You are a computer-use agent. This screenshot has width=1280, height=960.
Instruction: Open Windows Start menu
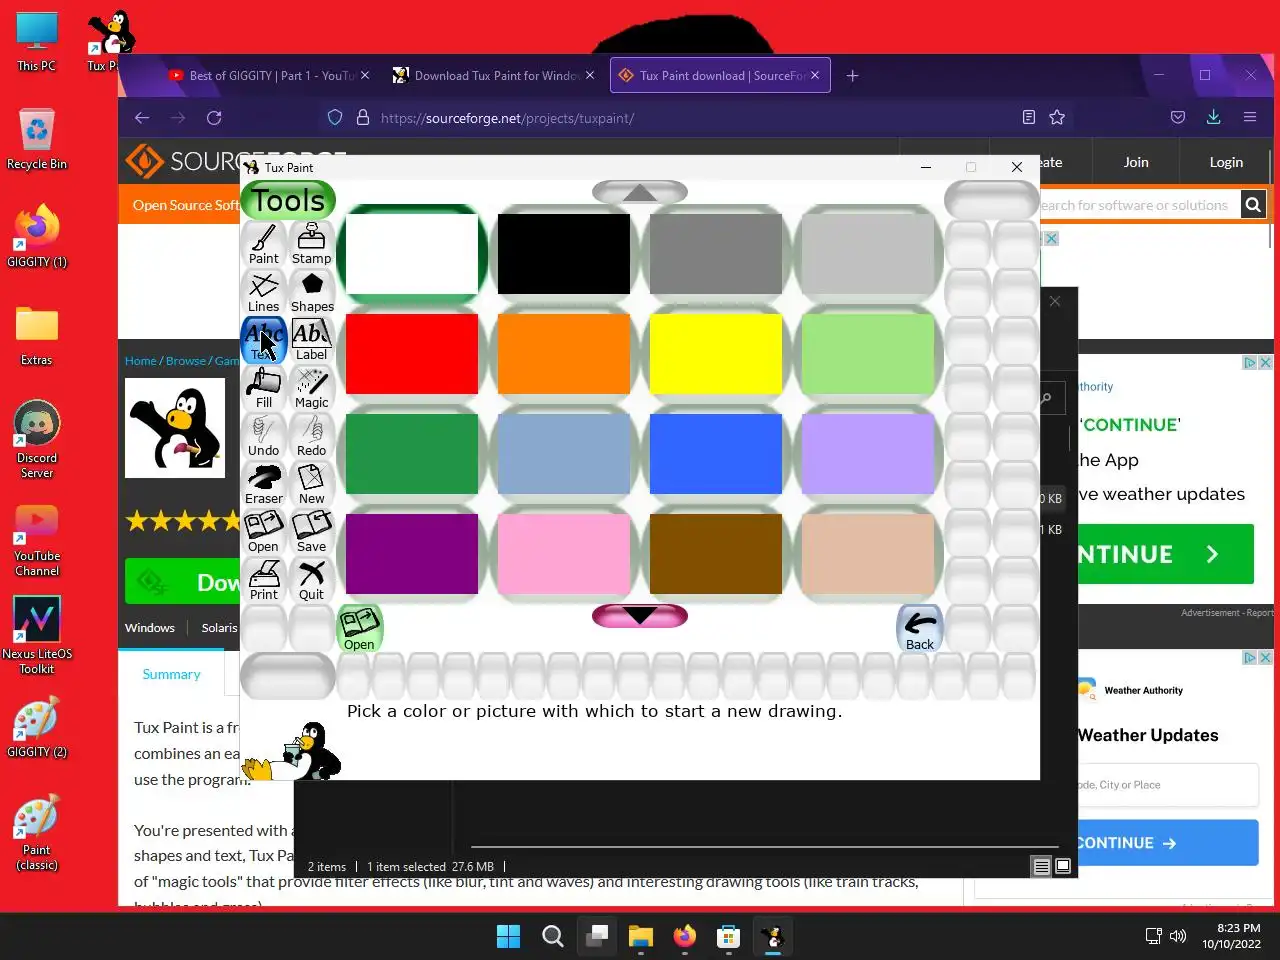508,936
